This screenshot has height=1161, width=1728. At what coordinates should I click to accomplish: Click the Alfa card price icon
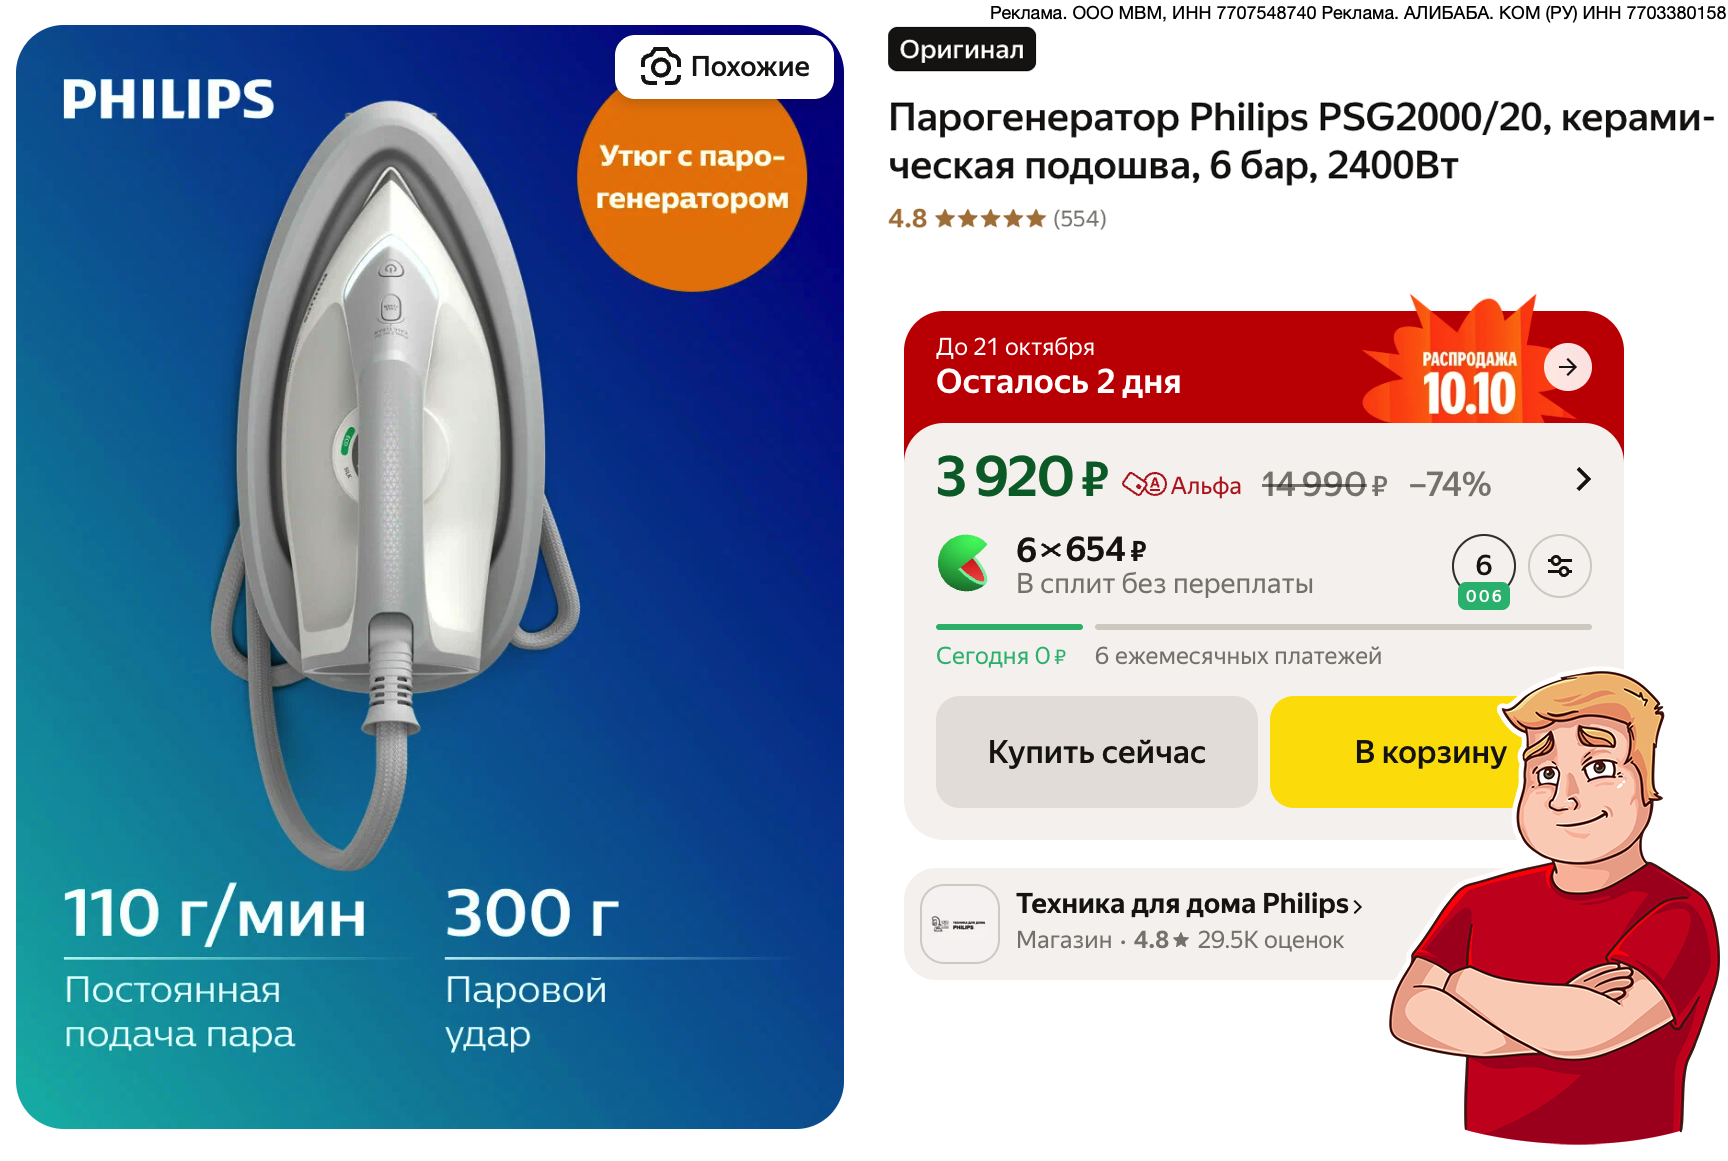click(x=1144, y=485)
